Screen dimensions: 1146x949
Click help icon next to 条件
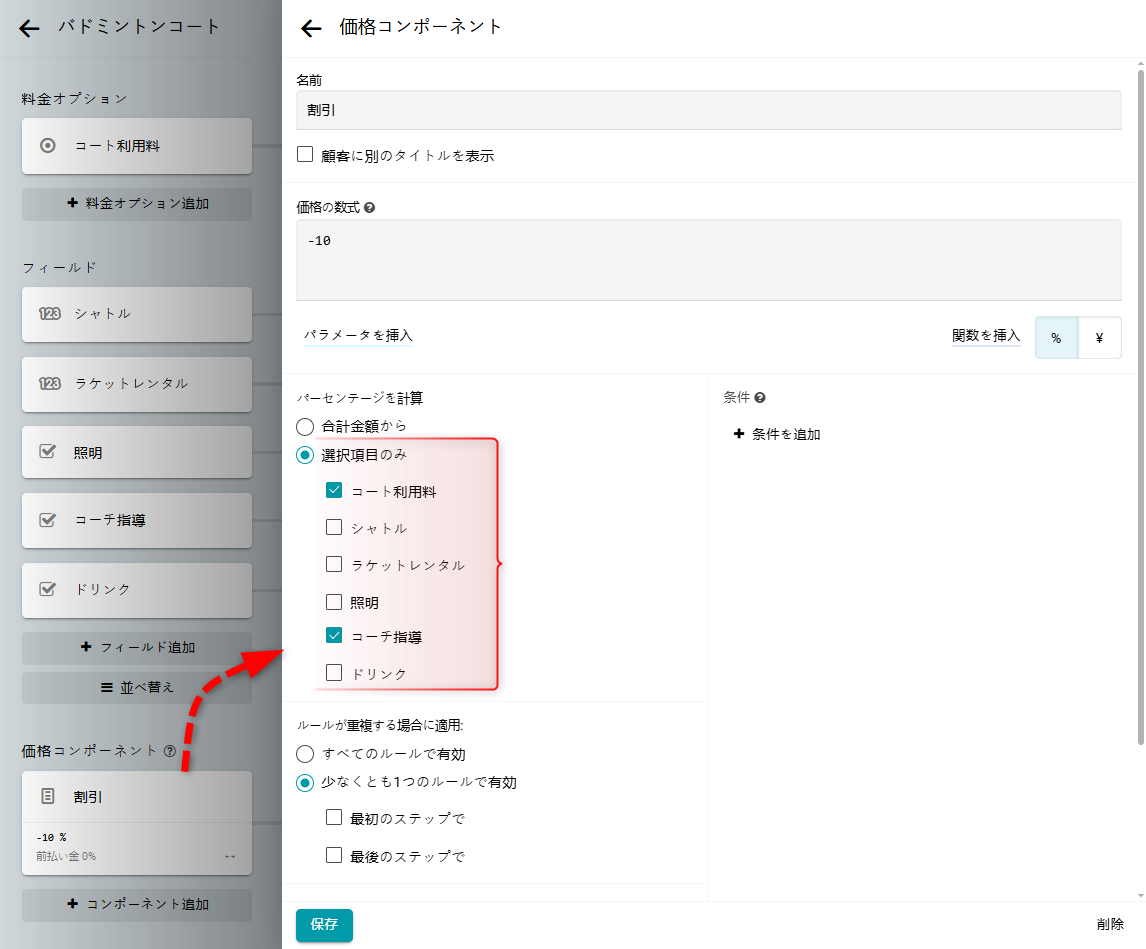pos(760,398)
